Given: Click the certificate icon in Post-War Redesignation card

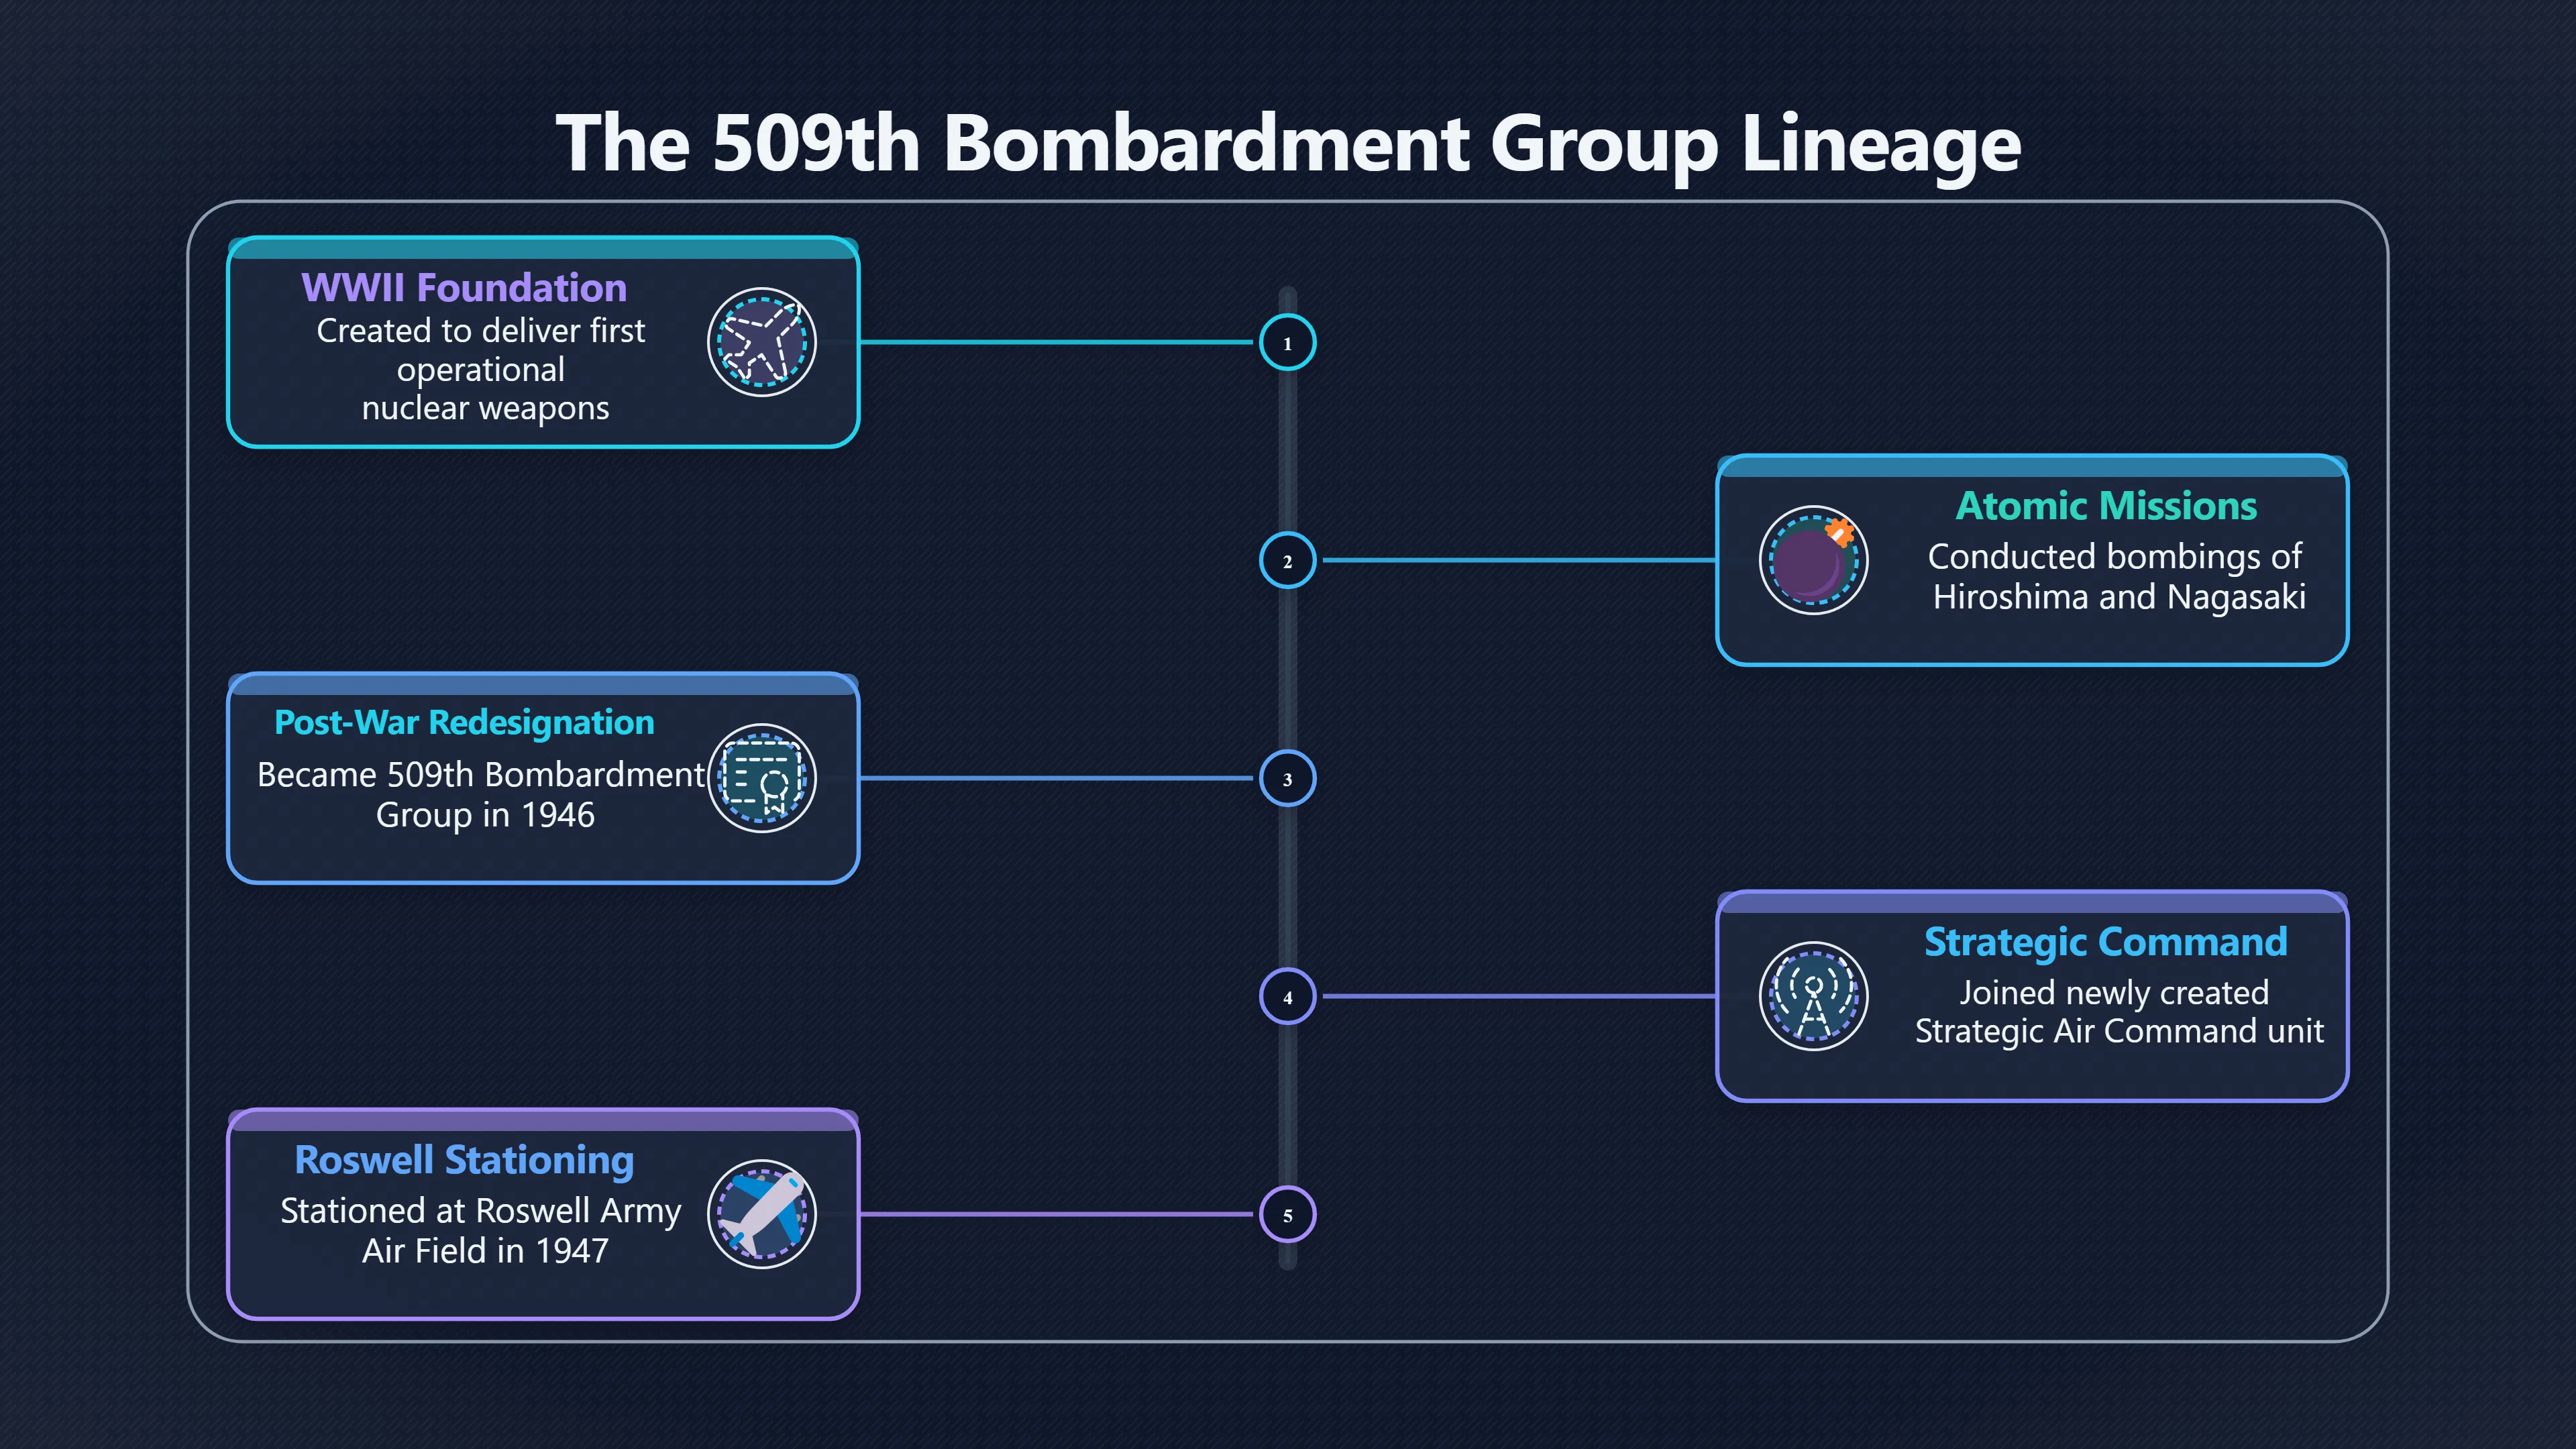Looking at the screenshot, I should coord(762,778).
